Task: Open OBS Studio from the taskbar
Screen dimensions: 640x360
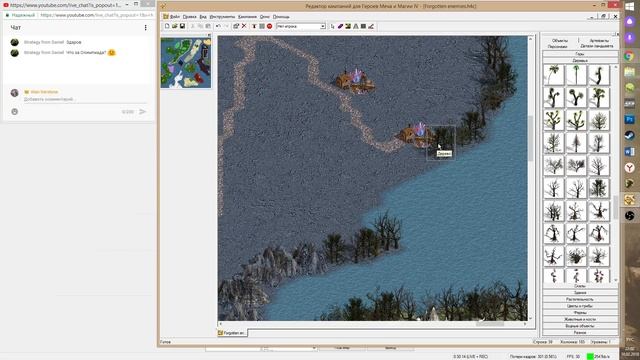Action: (x=629, y=216)
